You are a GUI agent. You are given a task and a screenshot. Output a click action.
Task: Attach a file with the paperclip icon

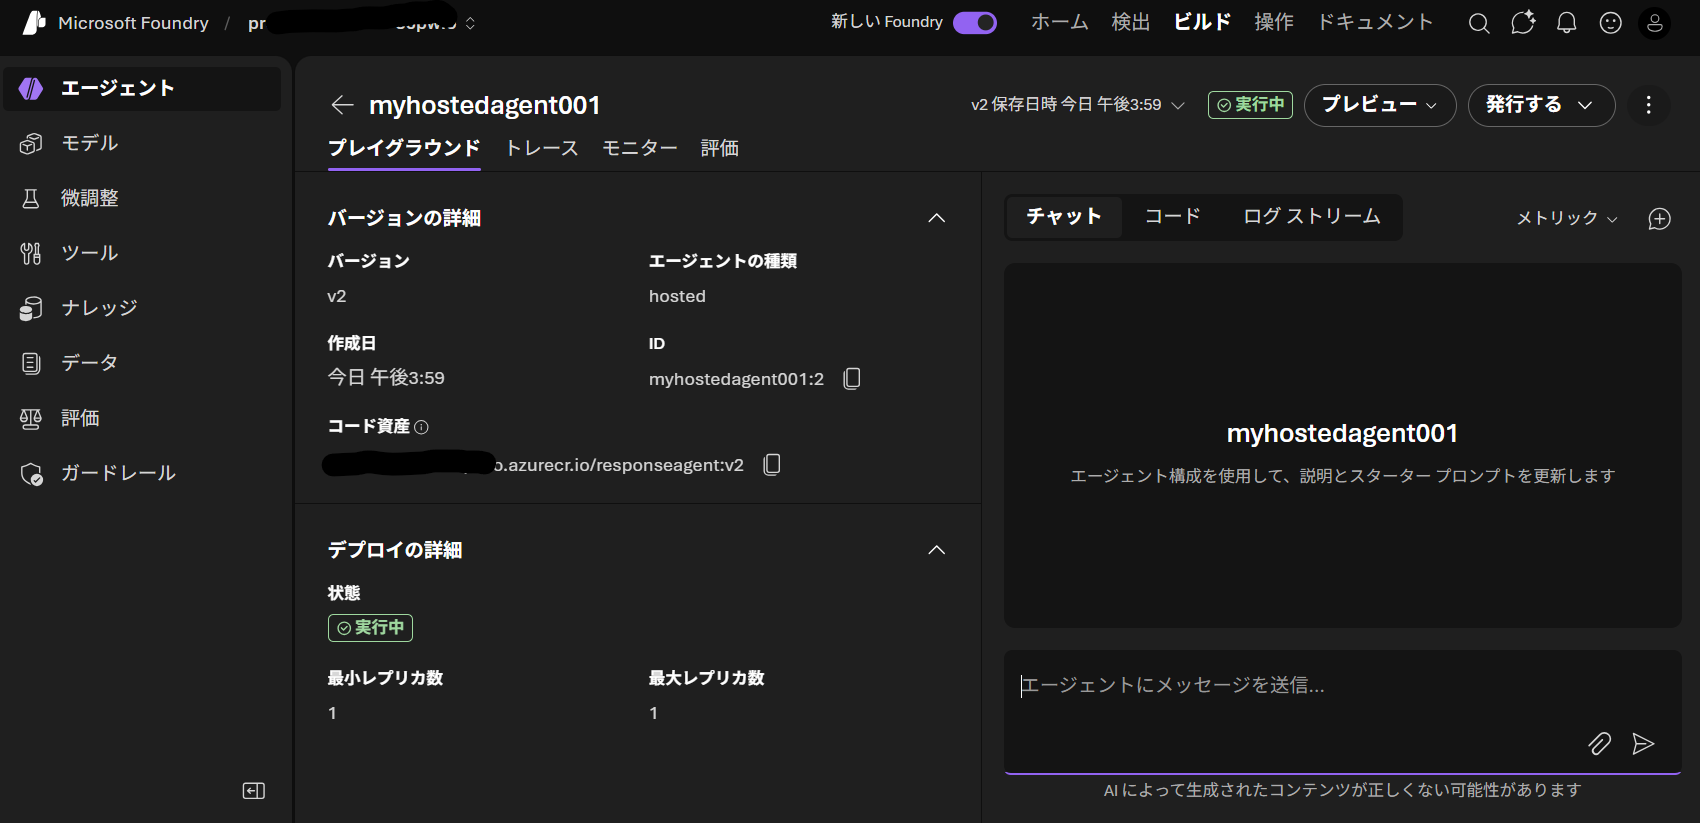coord(1600,743)
